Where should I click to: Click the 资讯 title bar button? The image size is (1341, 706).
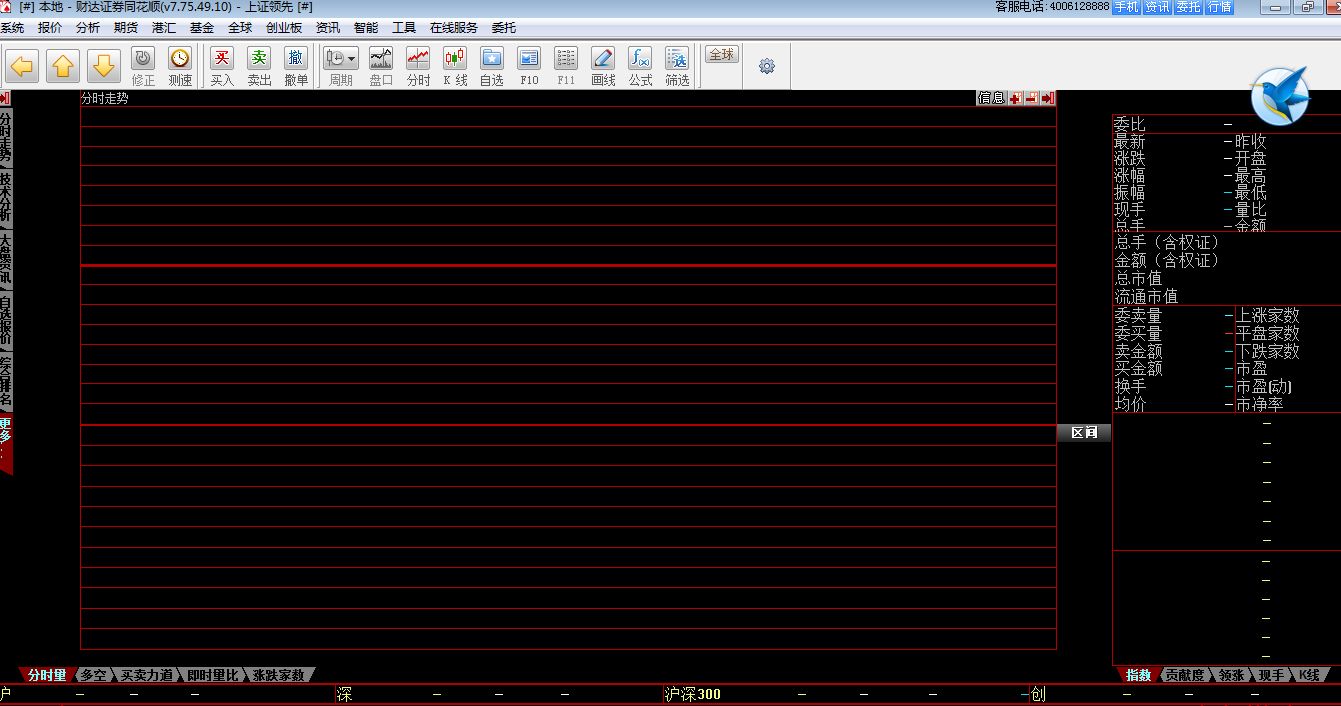click(x=1157, y=7)
